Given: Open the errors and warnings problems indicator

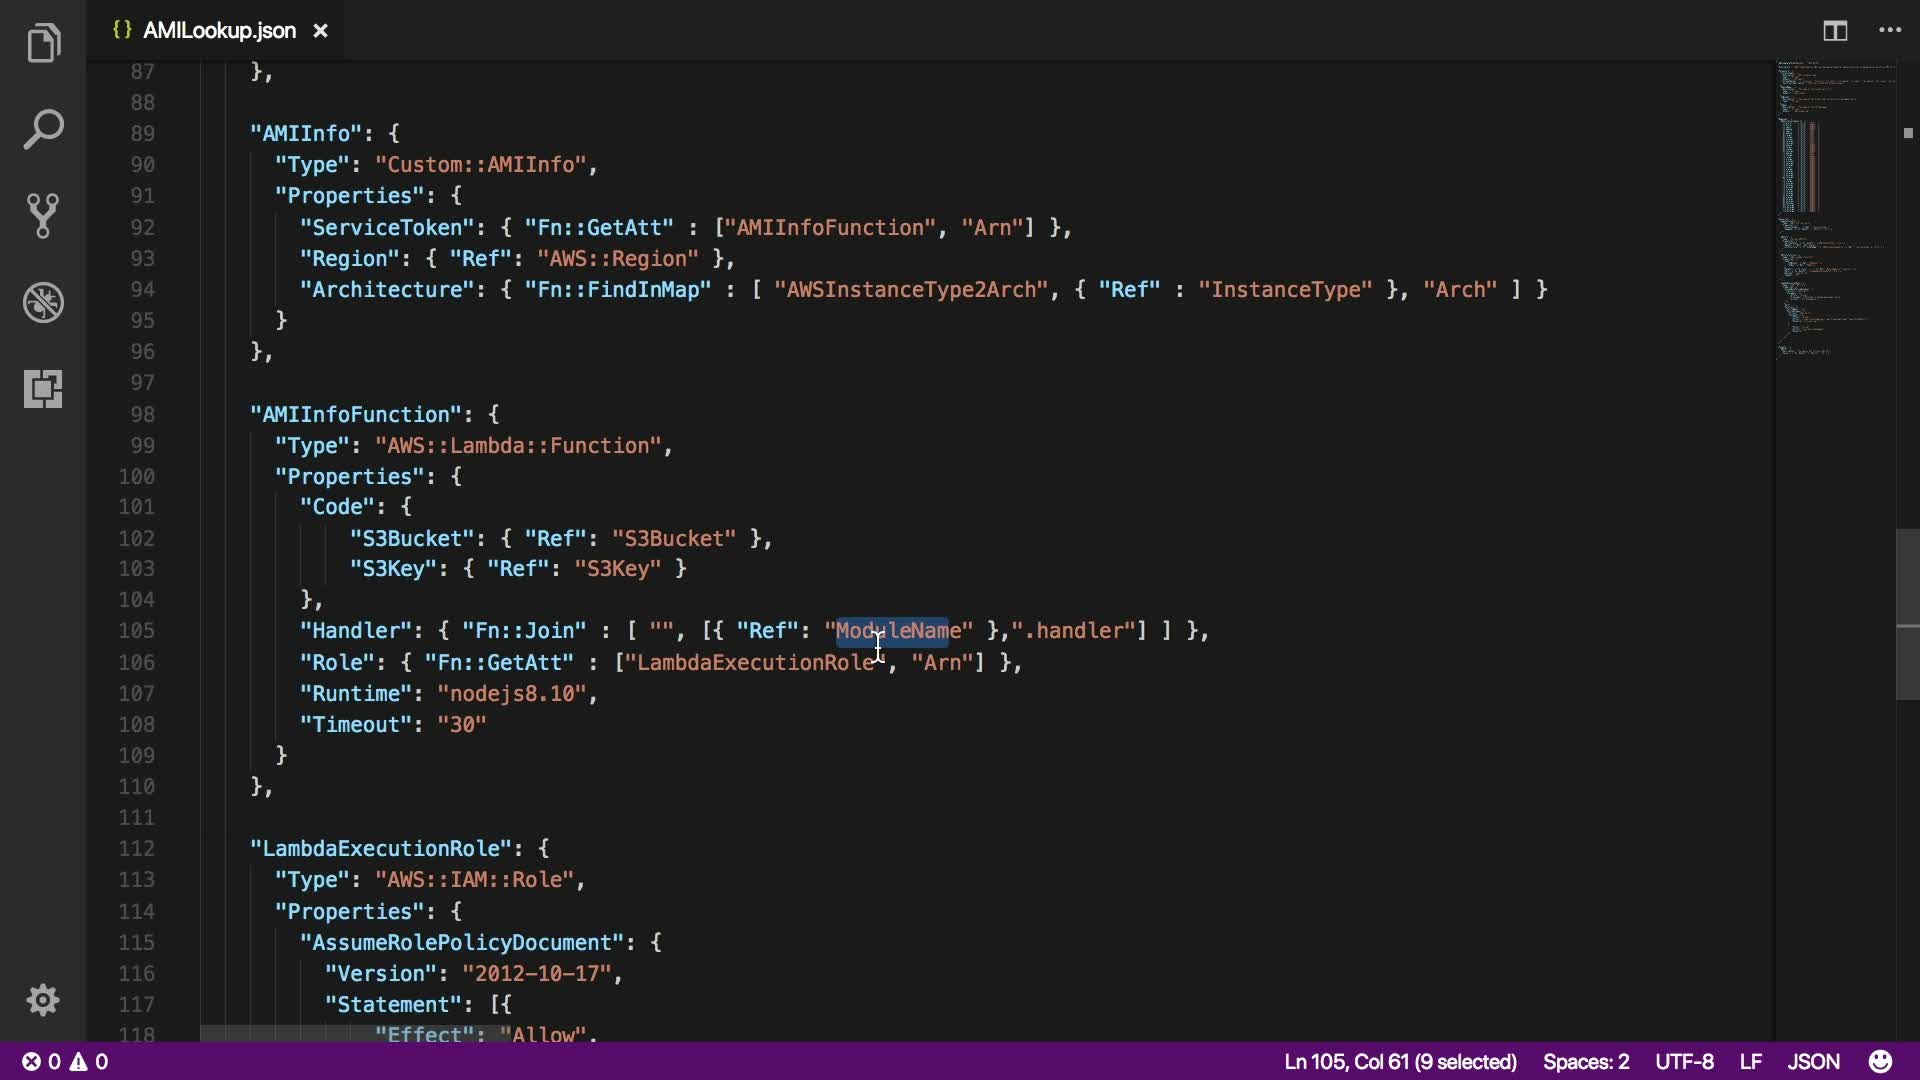Looking at the screenshot, I should pyautogui.click(x=65, y=1061).
